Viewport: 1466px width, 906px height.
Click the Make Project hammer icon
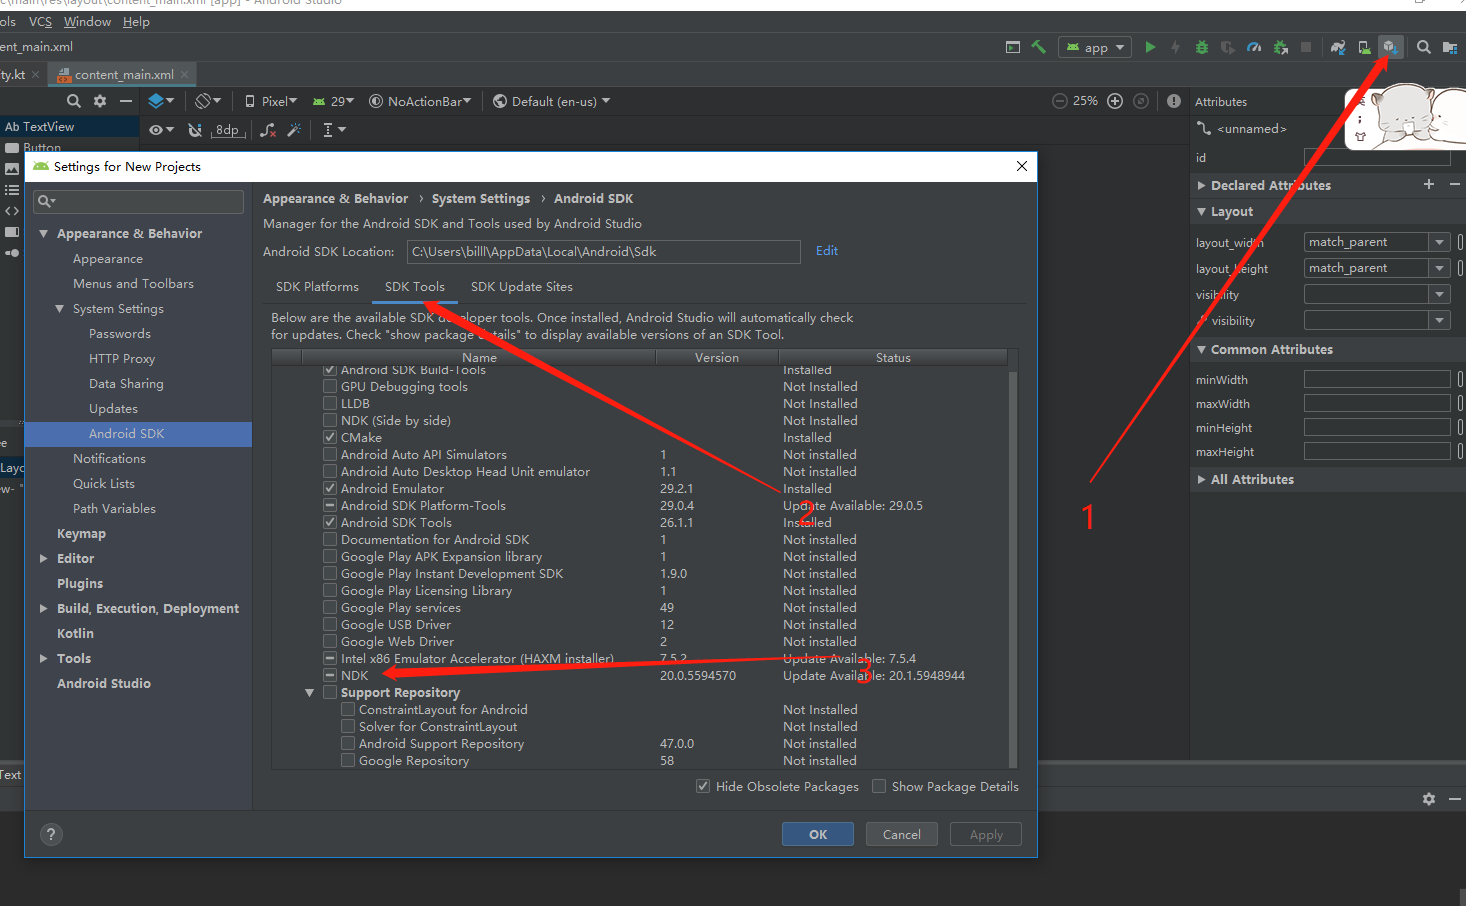(x=1039, y=47)
